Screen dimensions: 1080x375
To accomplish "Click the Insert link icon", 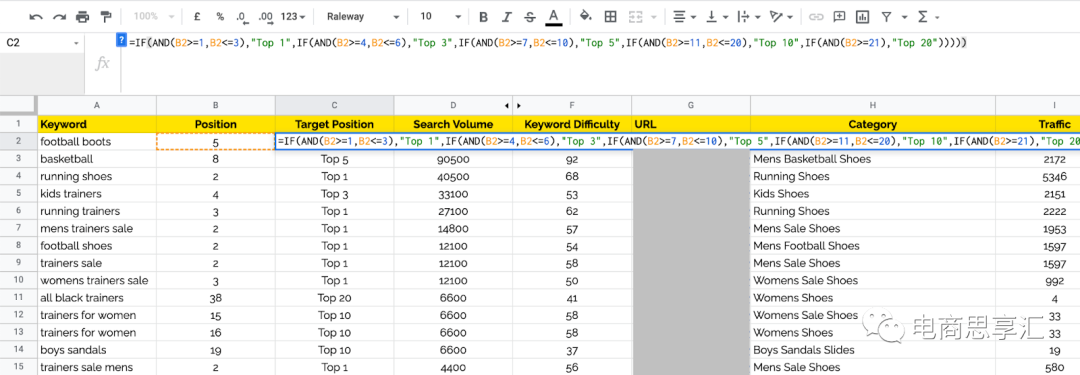I will coord(816,16).
